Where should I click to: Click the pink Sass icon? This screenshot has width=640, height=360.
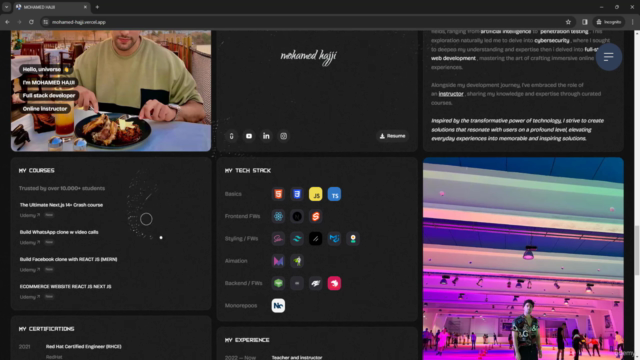coord(278,239)
